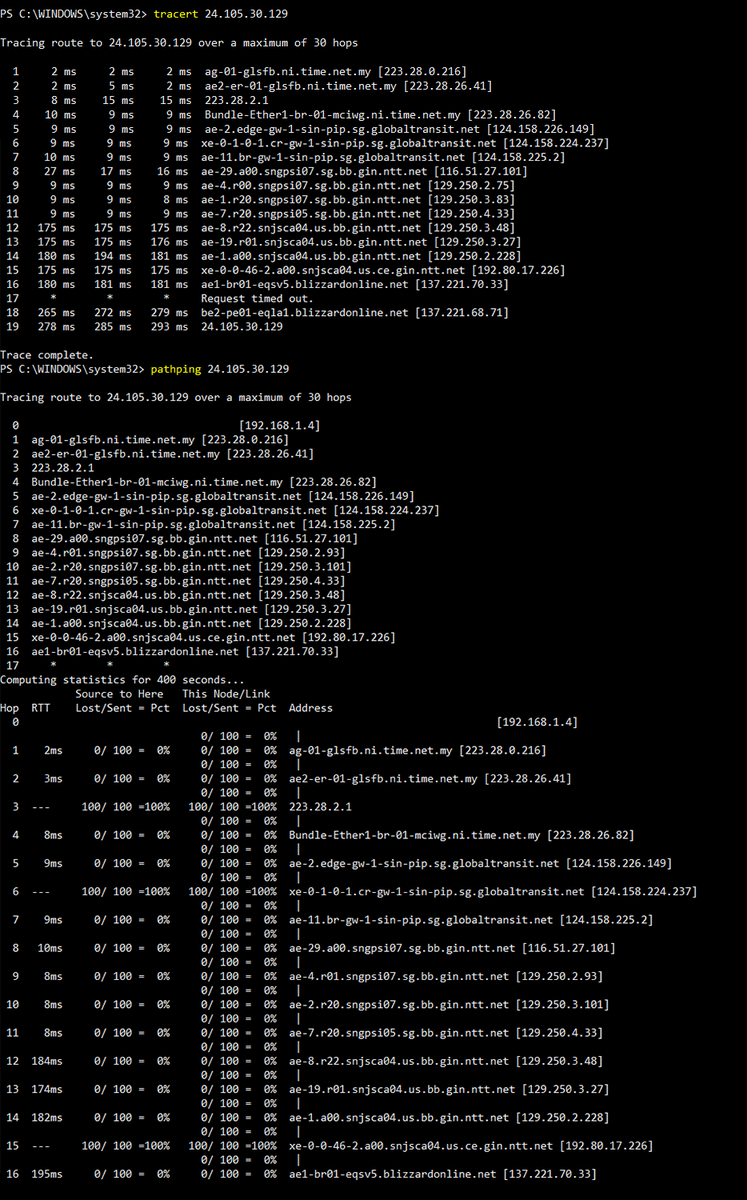This screenshot has height=1200, width=747.
Task: Click the 10ms RTT value for hop 8
Action: tap(49, 948)
